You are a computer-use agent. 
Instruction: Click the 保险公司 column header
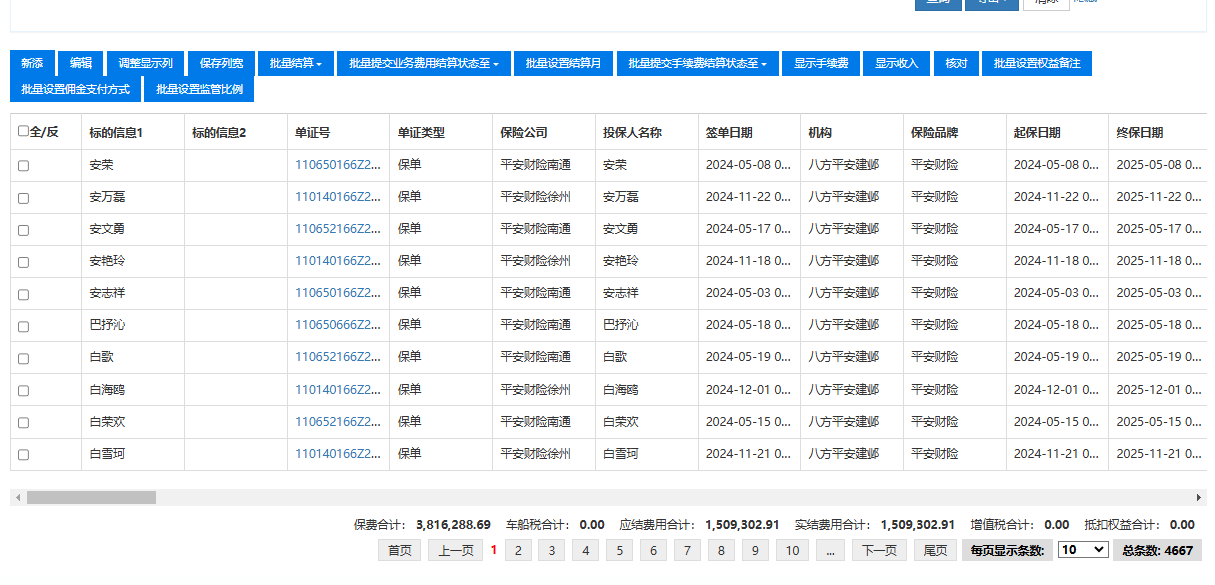[x=524, y=132]
